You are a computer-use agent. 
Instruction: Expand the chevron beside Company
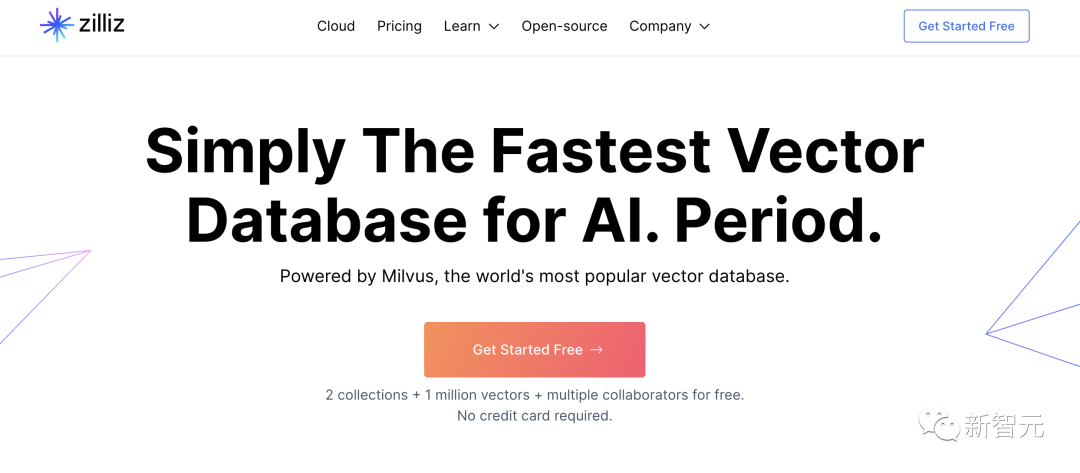(704, 27)
